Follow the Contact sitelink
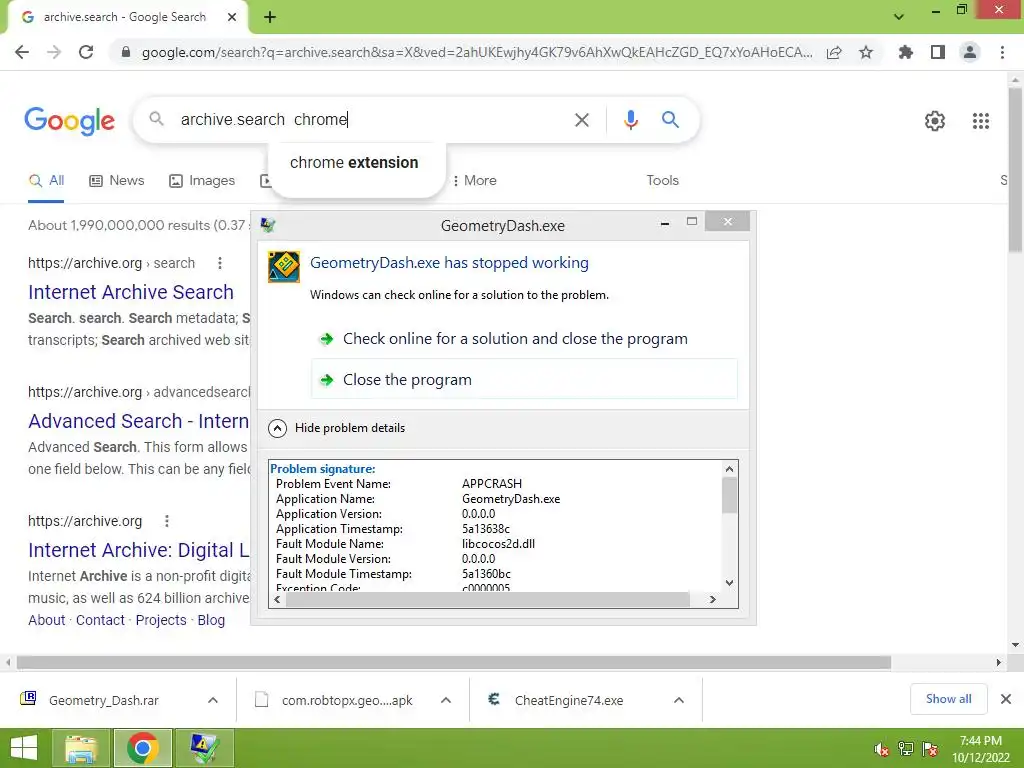 point(100,620)
